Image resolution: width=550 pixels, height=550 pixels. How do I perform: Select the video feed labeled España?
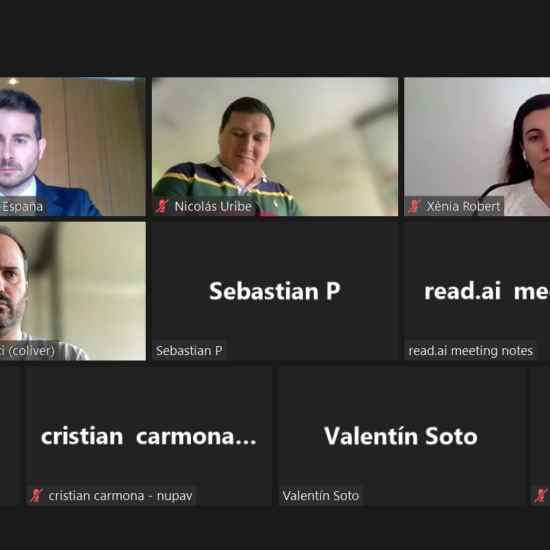pyautogui.click(x=73, y=146)
